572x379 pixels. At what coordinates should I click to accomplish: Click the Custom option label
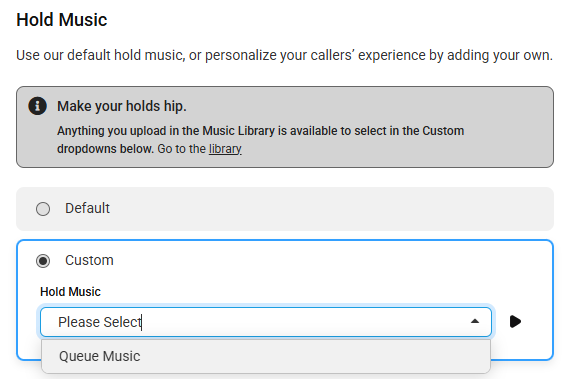(89, 260)
